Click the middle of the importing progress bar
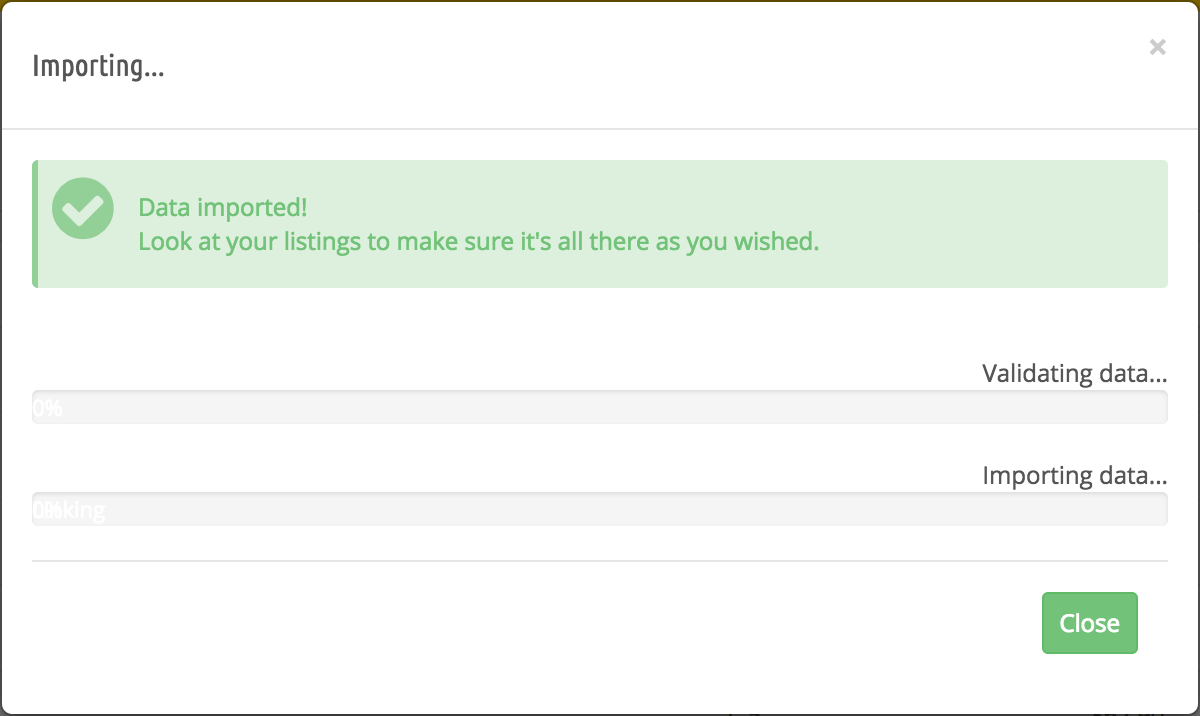1200x716 pixels. click(x=600, y=509)
